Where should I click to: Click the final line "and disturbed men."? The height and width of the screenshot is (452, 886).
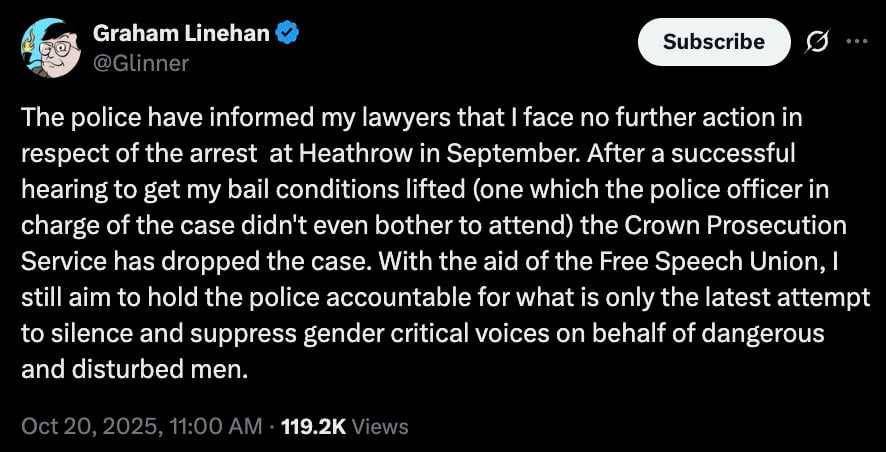click(x=132, y=368)
